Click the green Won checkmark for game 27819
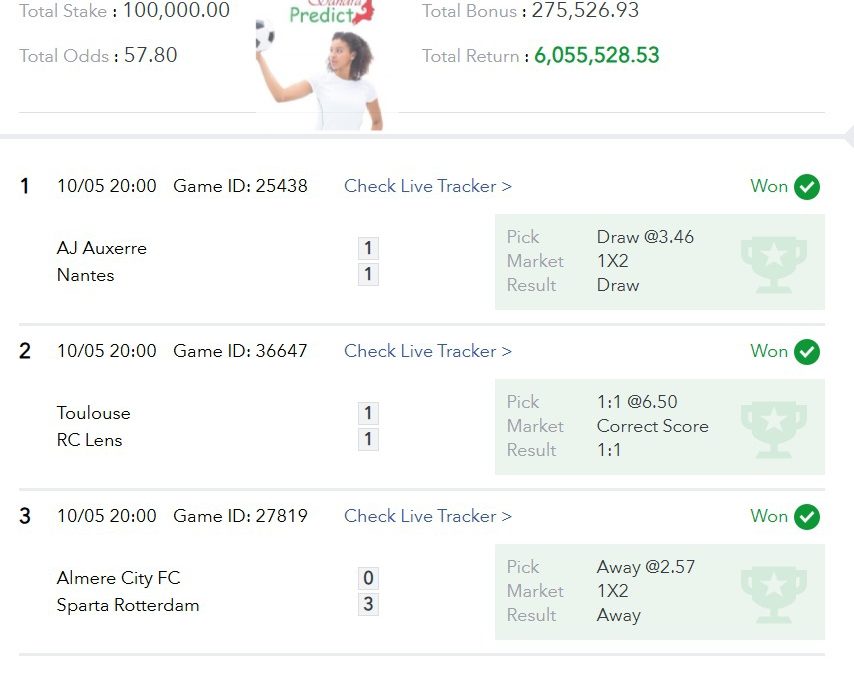The width and height of the screenshot is (854, 675). (x=807, y=517)
